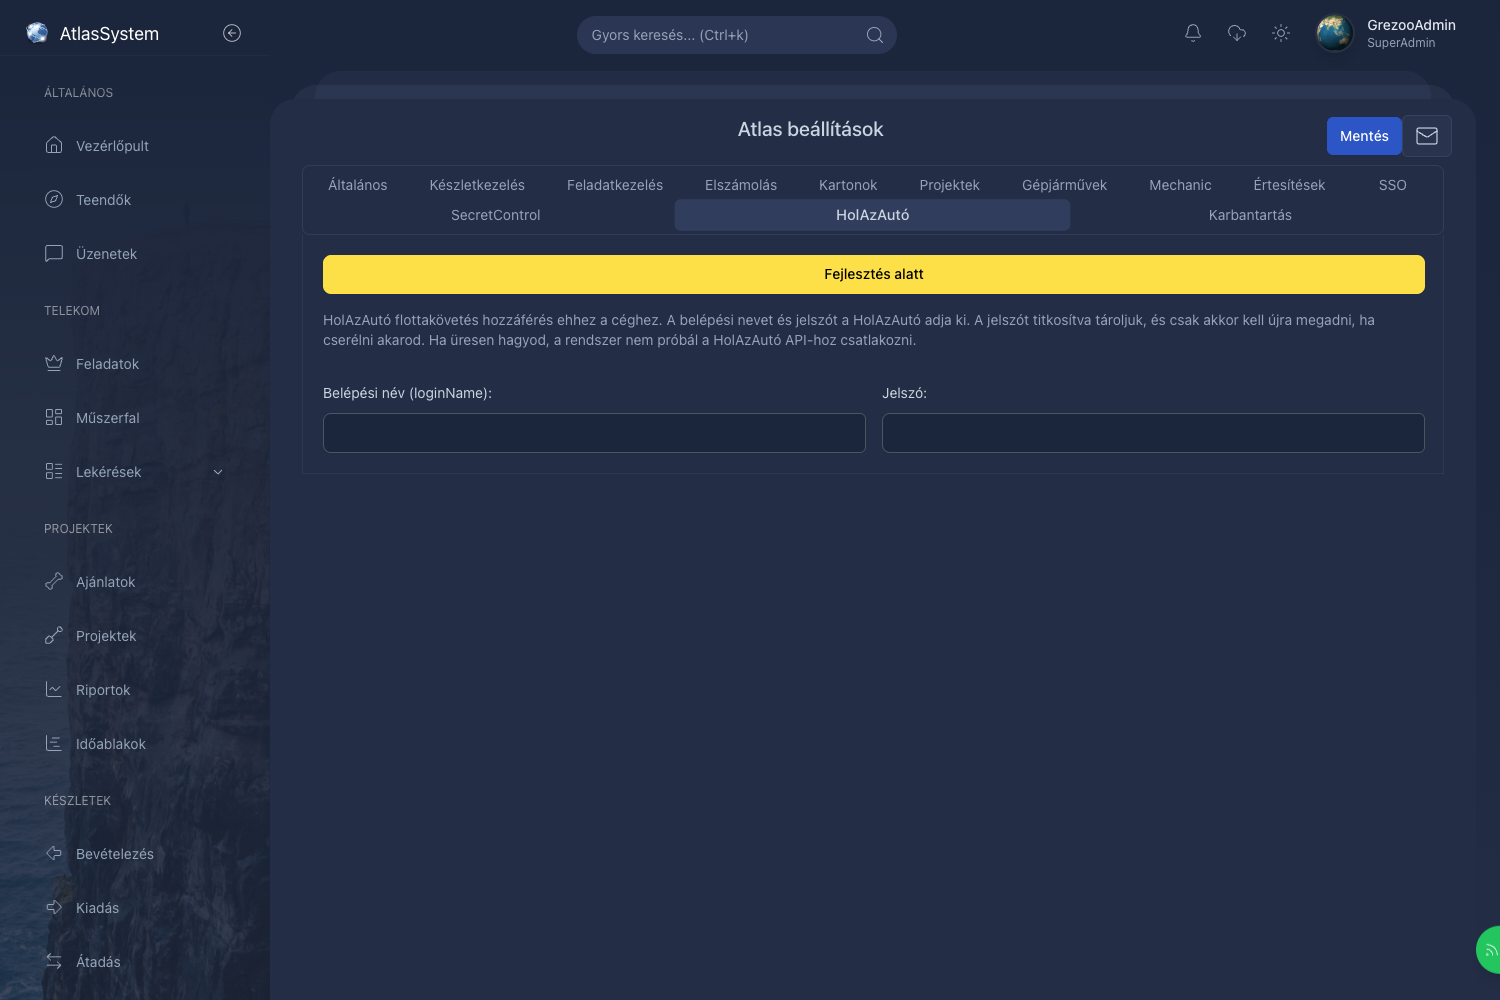
Task: Open the SSO tab
Action: click(1393, 185)
